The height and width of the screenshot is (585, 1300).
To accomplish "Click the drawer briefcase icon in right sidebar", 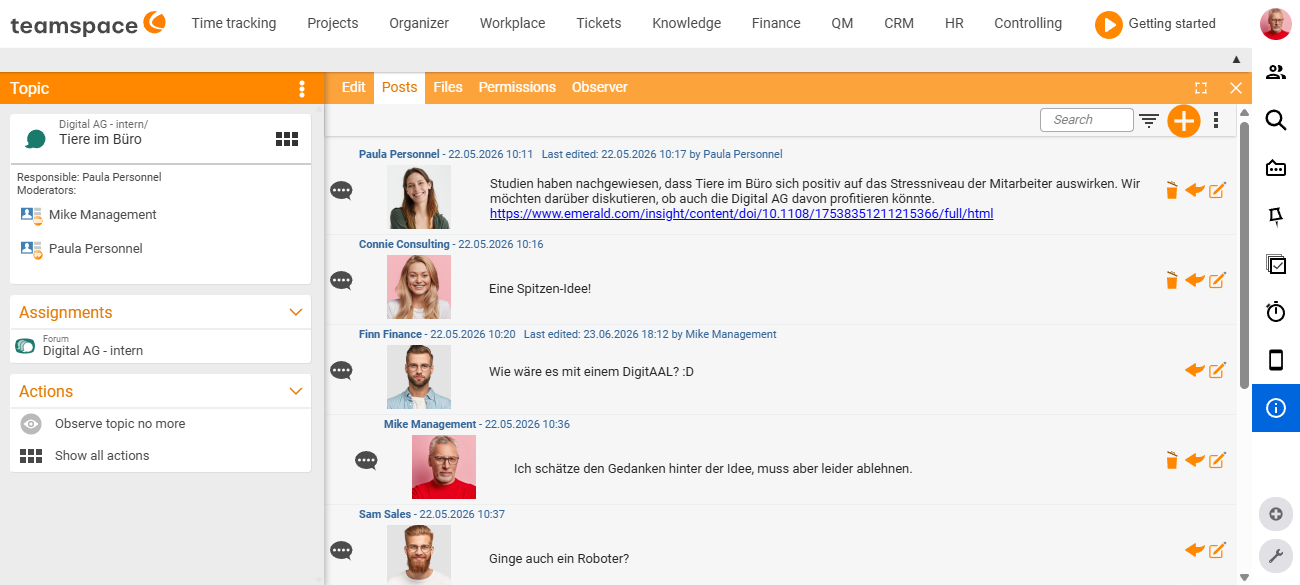I will [x=1276, y=168].
